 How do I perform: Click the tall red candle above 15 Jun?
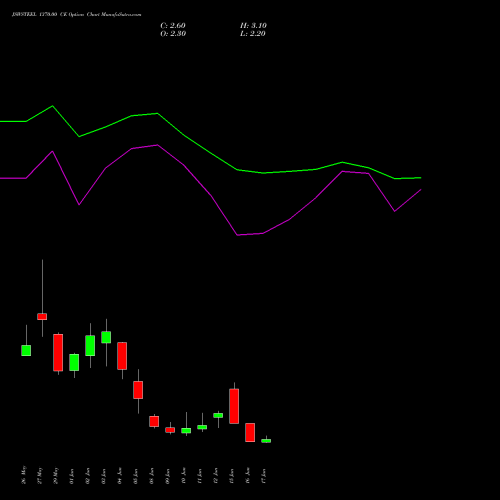[234, 406]
